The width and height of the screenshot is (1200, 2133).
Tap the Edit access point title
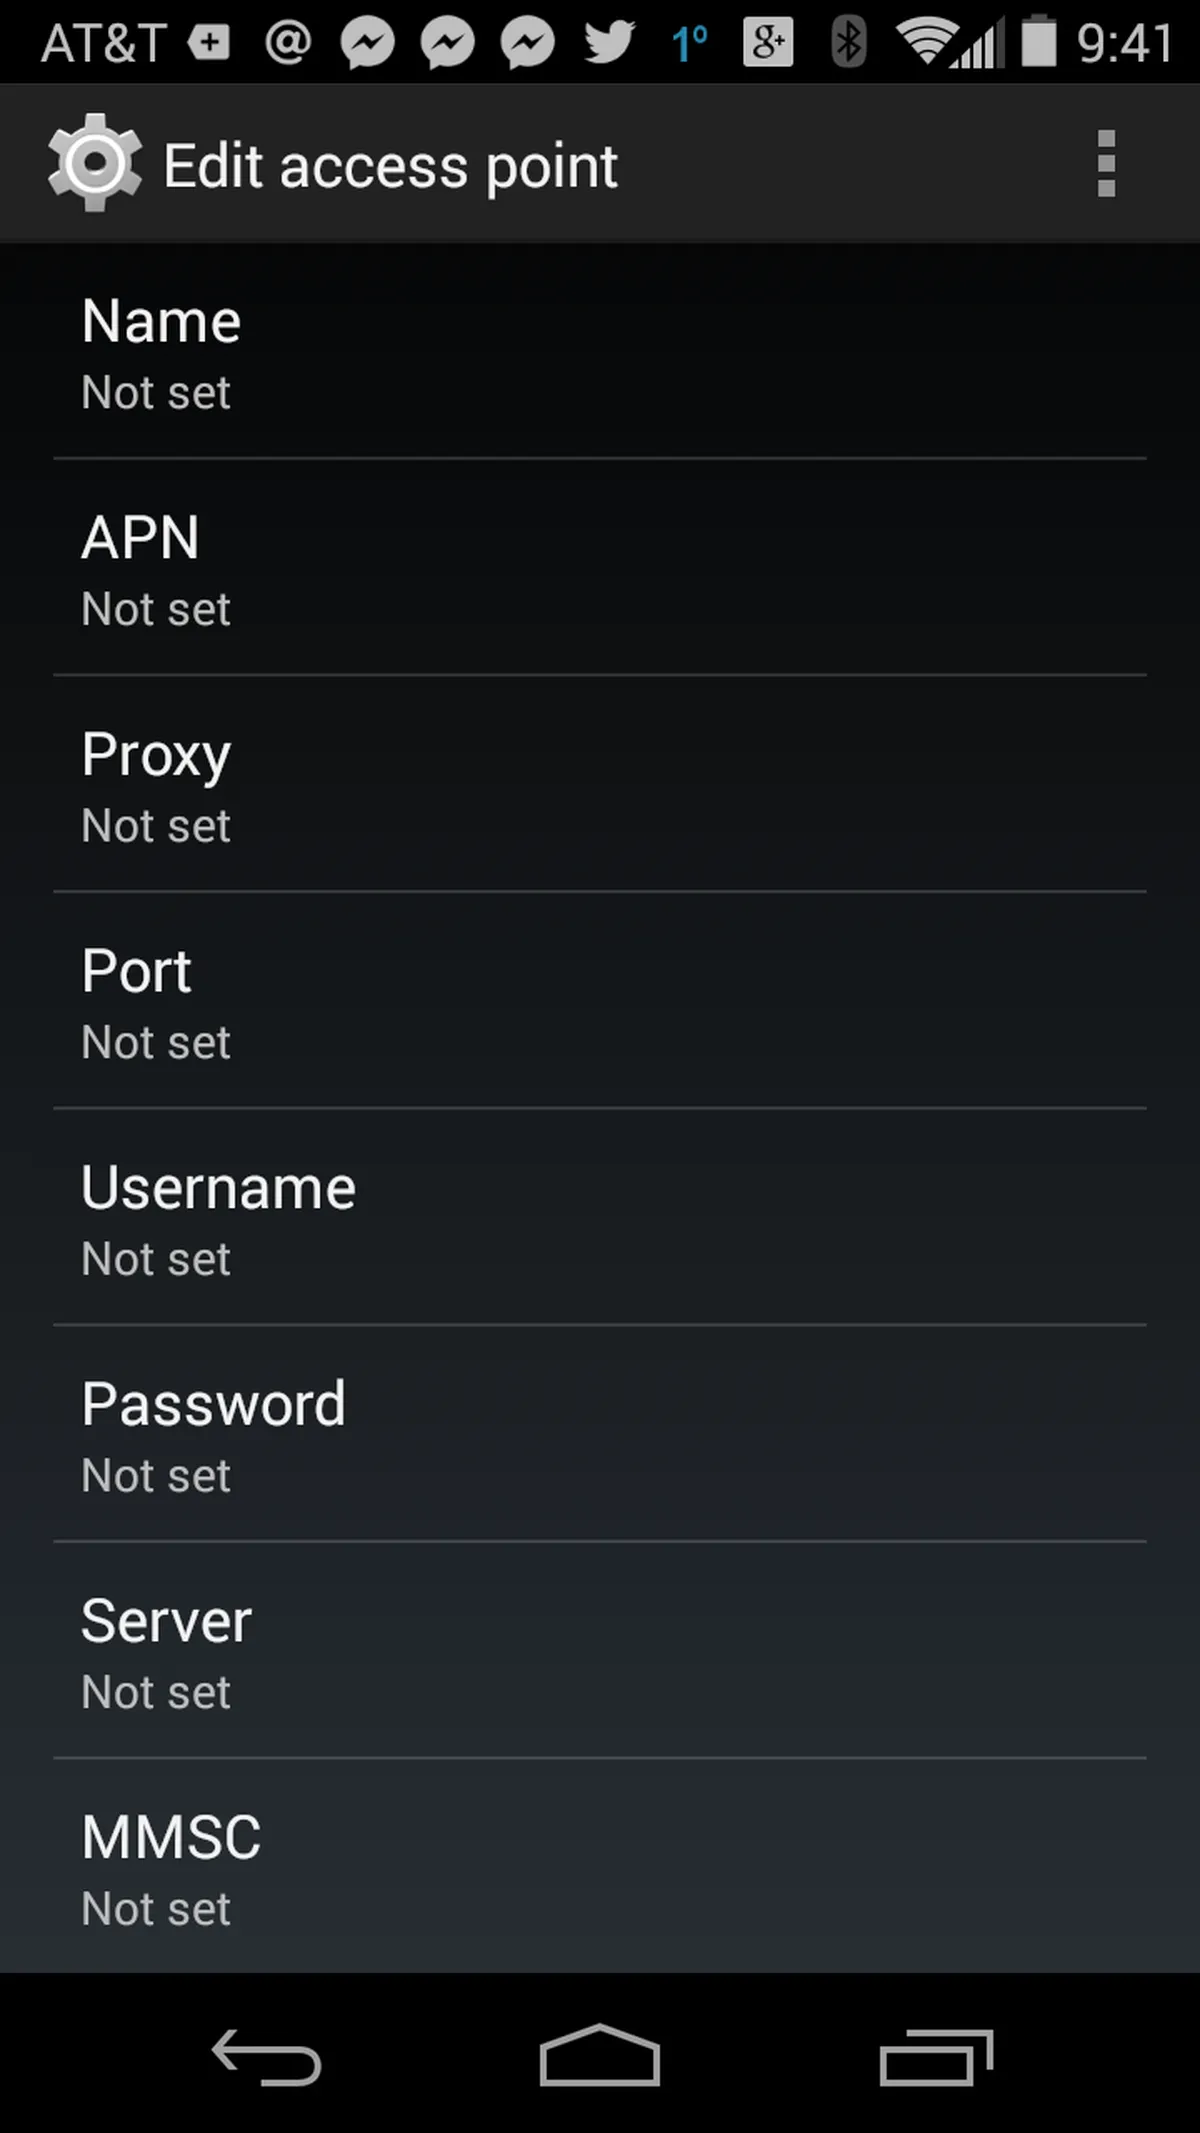[390, 166]
